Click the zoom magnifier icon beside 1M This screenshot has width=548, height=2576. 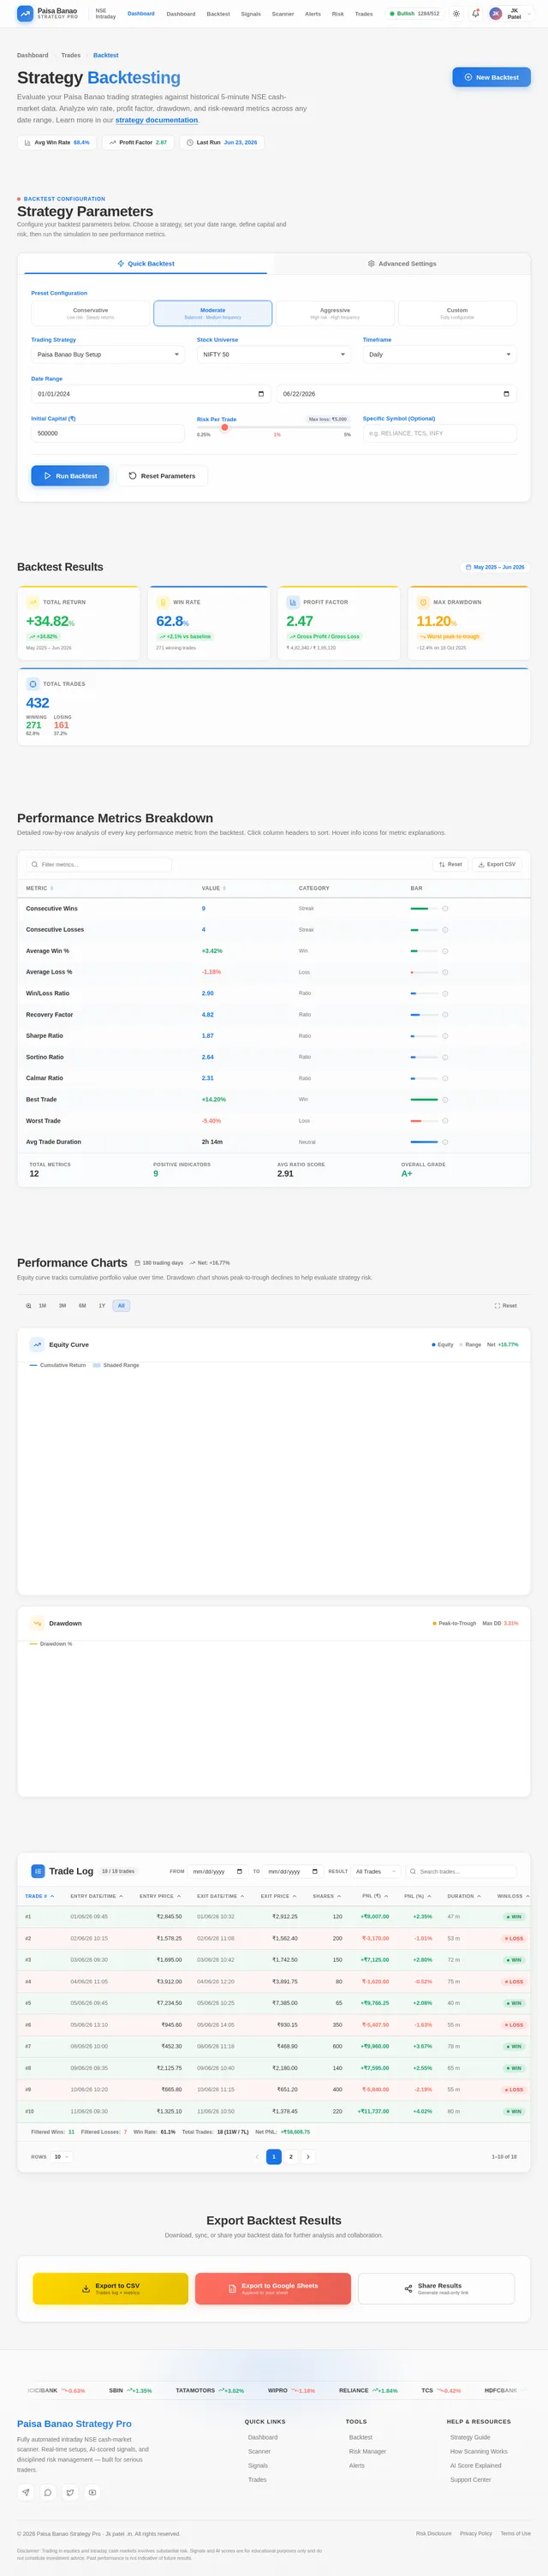click(28, 1305)
